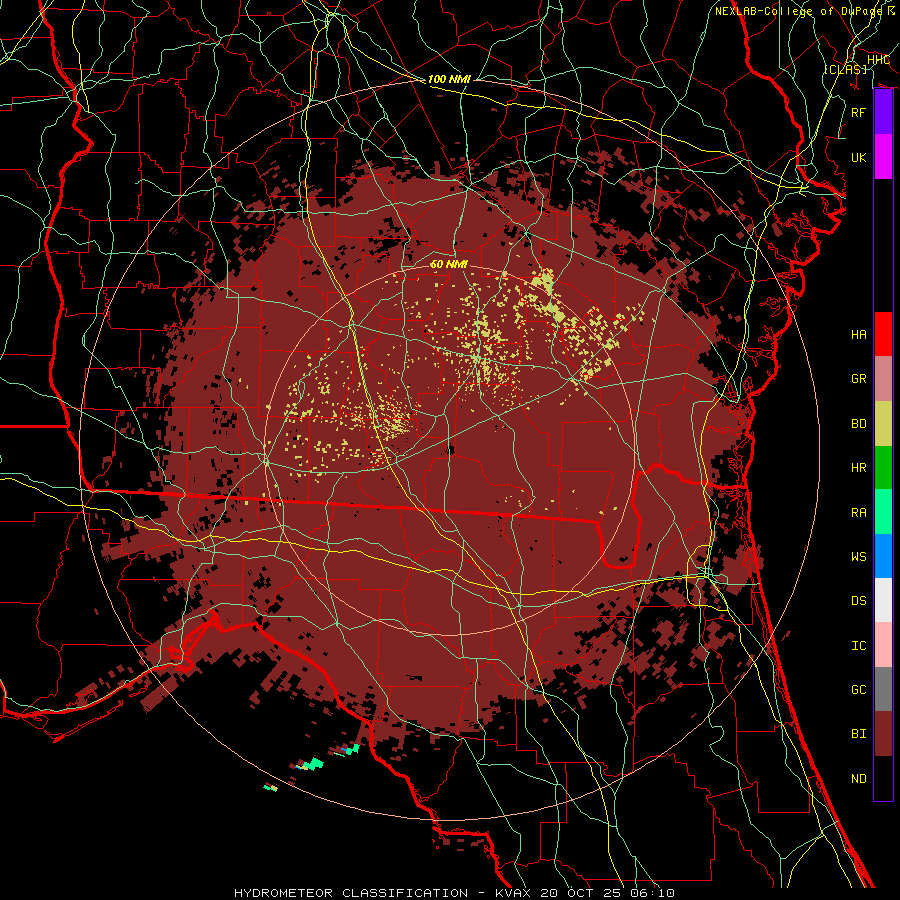Image resolution: width=900 pixels, height=900 pixels.
Task: Click the HR green legend swatch
Action: 883,468
